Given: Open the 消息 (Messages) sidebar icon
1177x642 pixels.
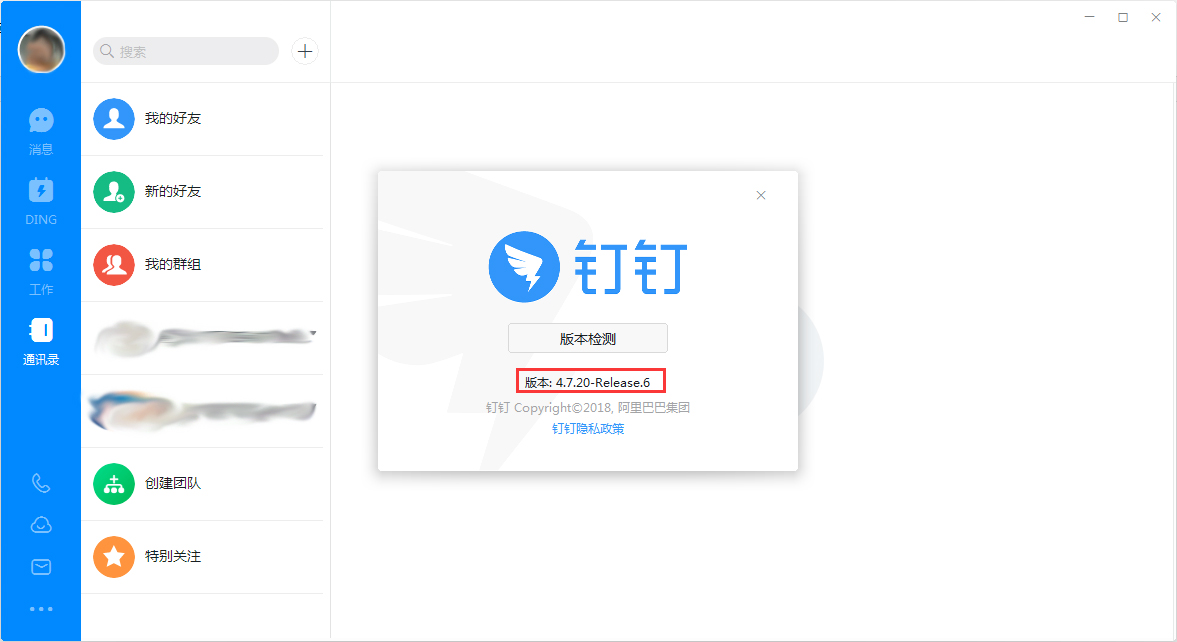Looking at the screenshot, I should pyautogui.click(x=40, y=130).
